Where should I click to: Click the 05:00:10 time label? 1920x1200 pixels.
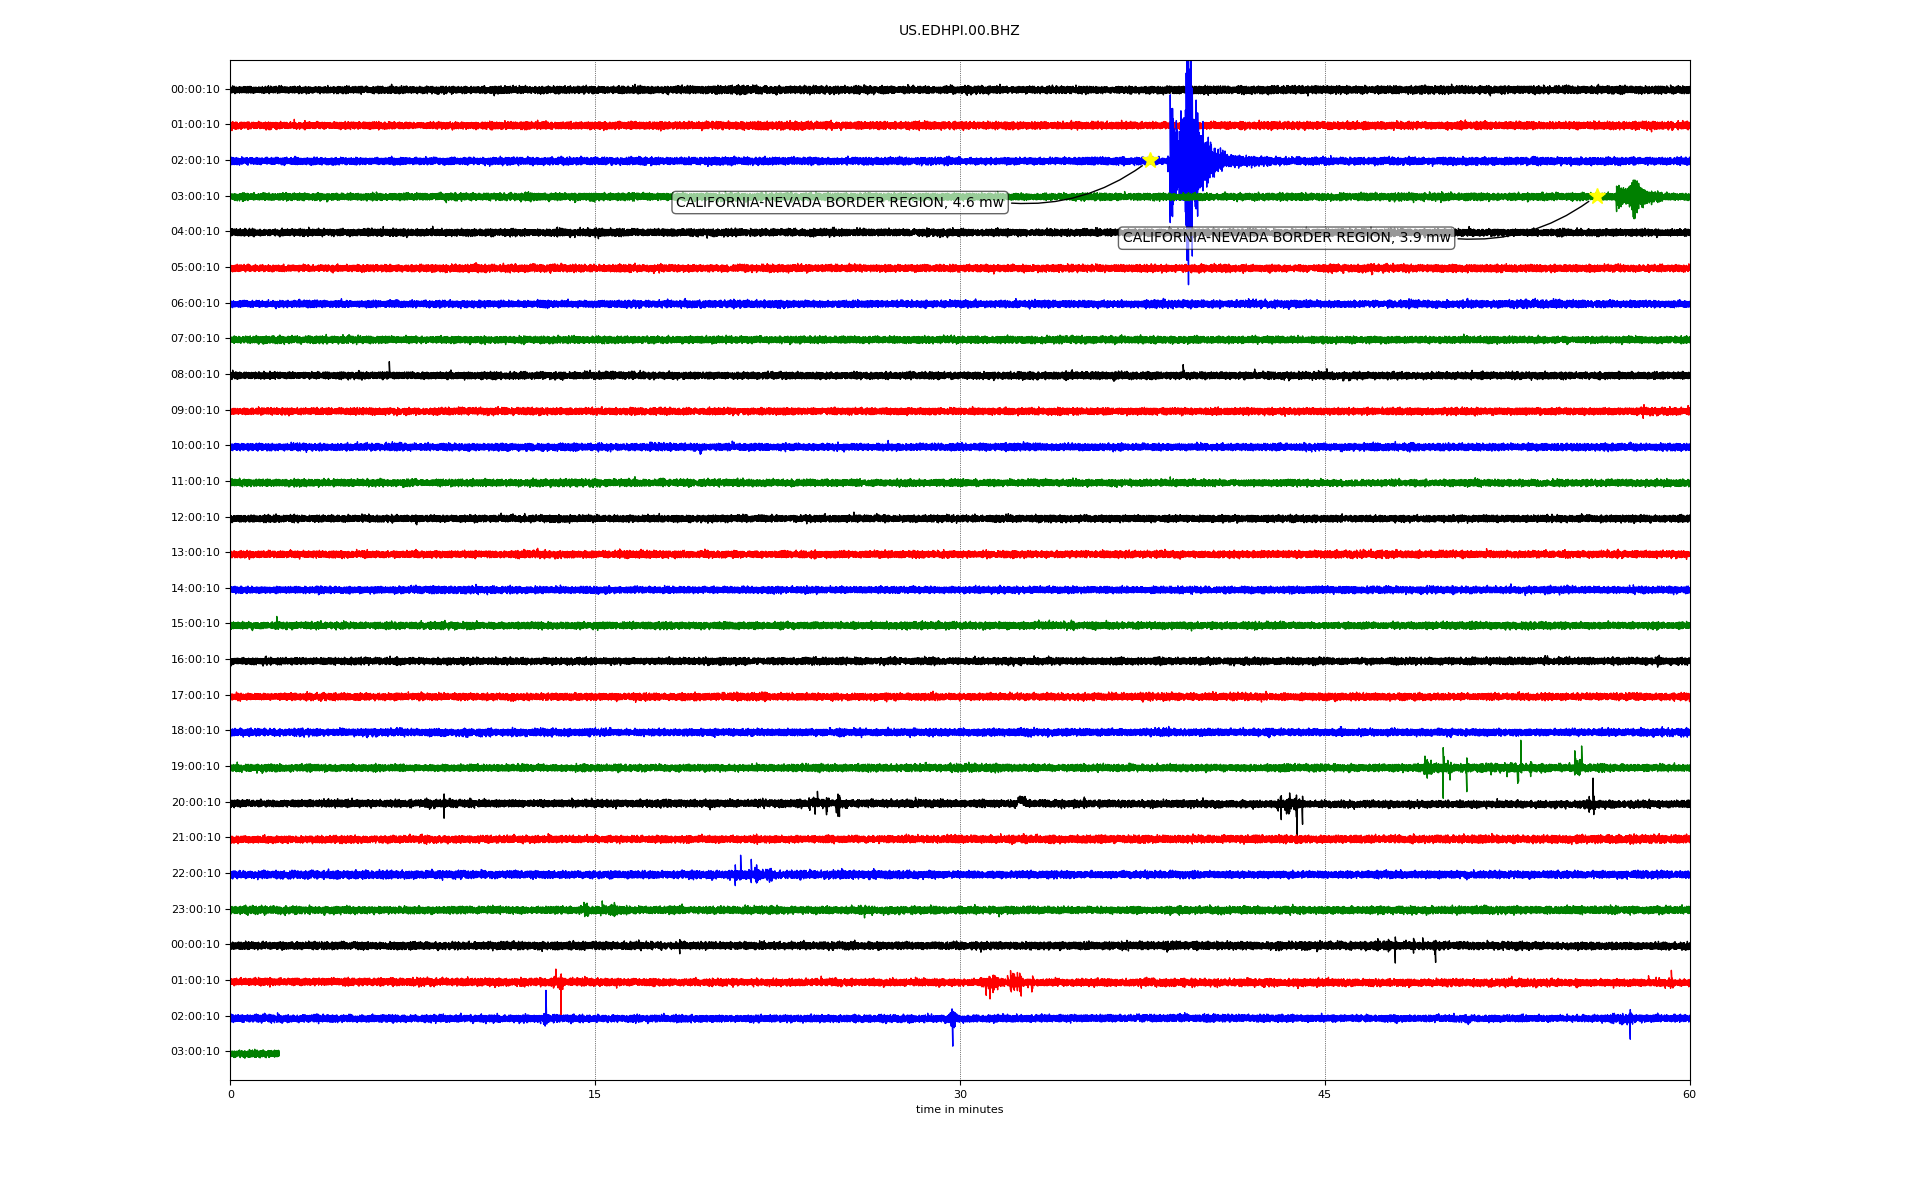point(195,268)
